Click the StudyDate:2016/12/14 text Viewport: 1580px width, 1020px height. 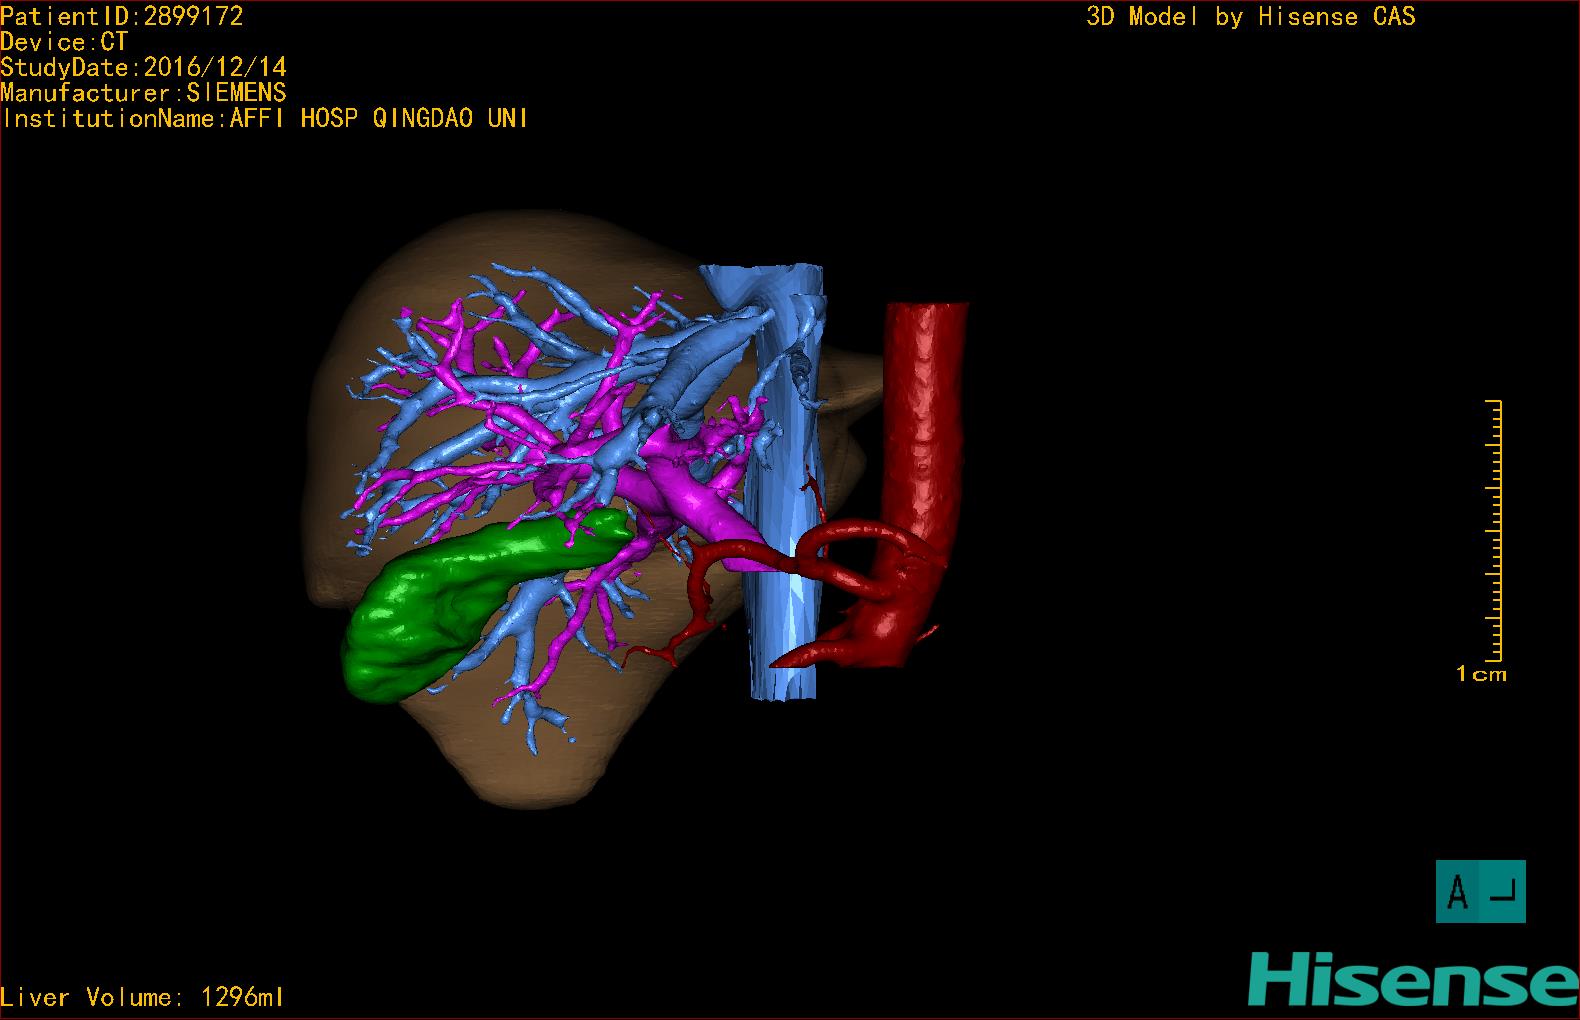144,67
